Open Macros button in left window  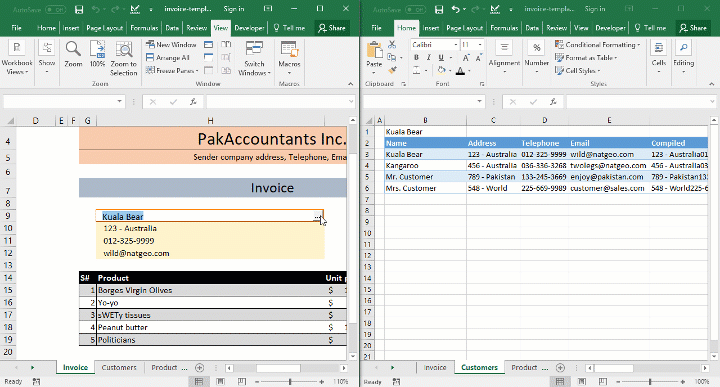tap(289, 57)
